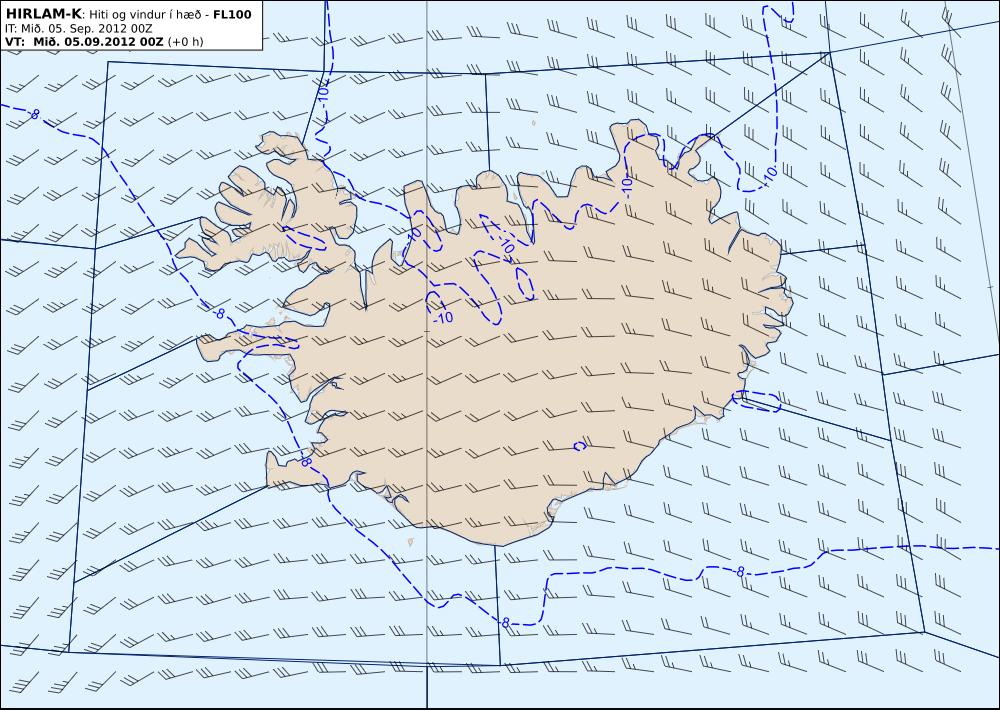Click the 'VT: Mið. 05.09.2012 00Z' valid time
This screenshot has height=710, width=1000.
coord(84,42)
